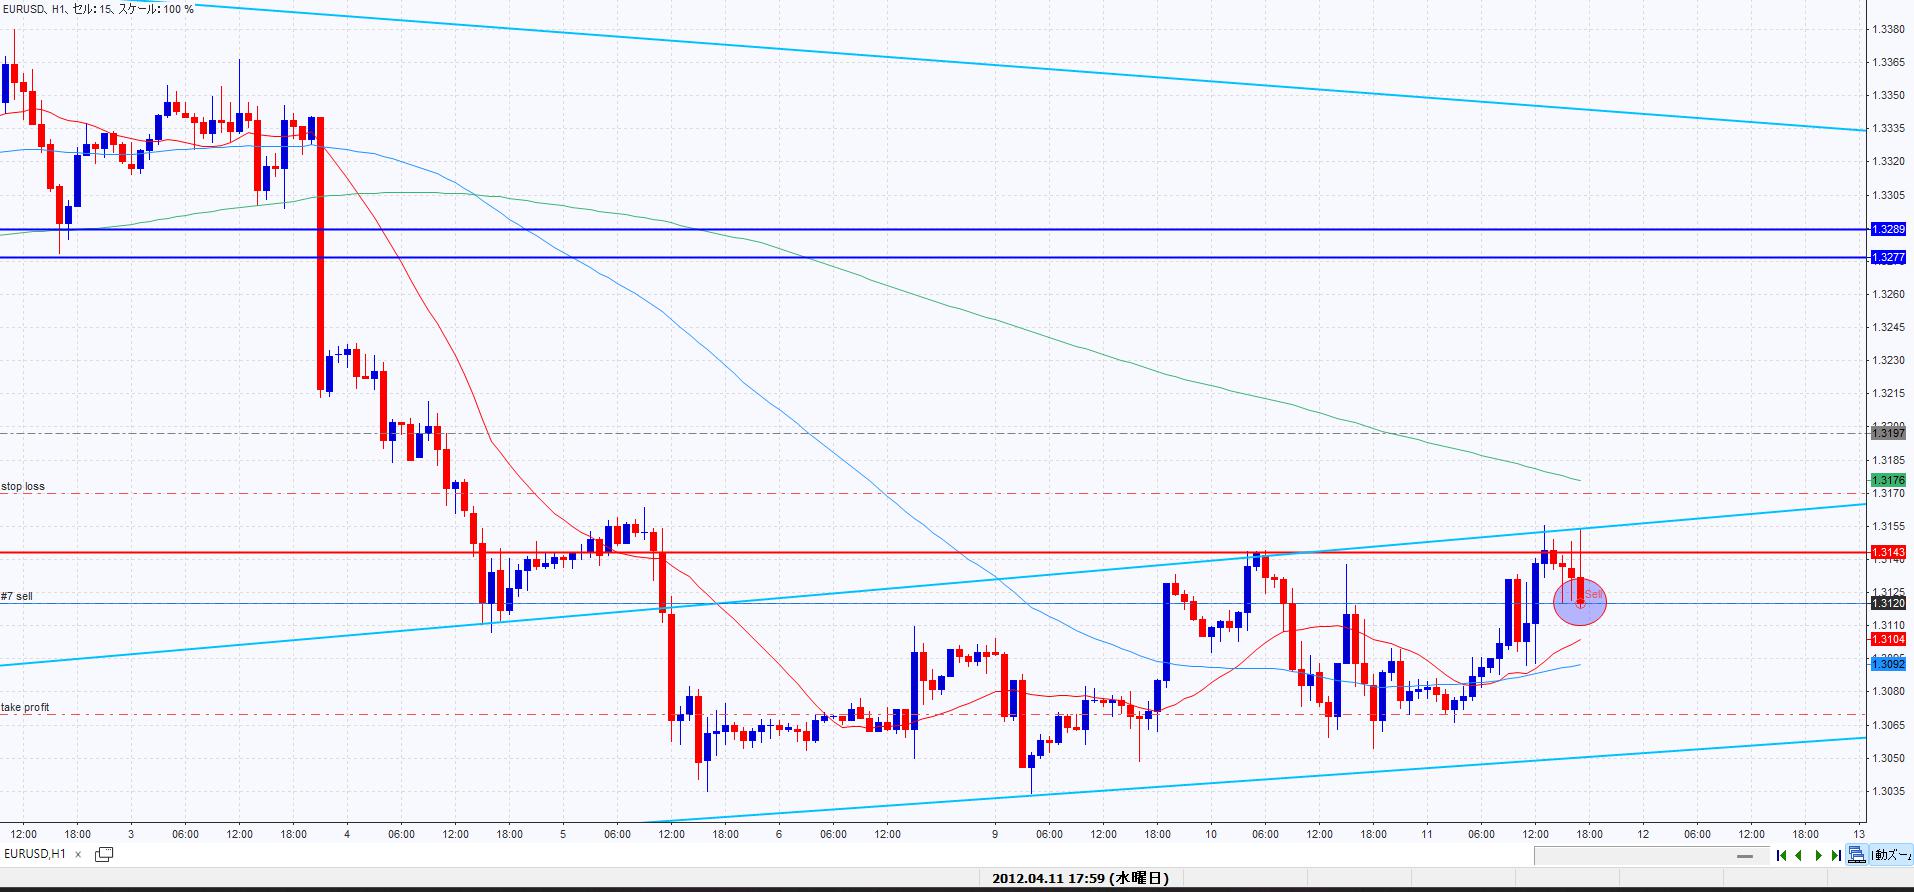The width and height of the screenshot is (1914, 892).
Task: Close the EURUSD,H1 chart tab
Action: tap(79, 854)
